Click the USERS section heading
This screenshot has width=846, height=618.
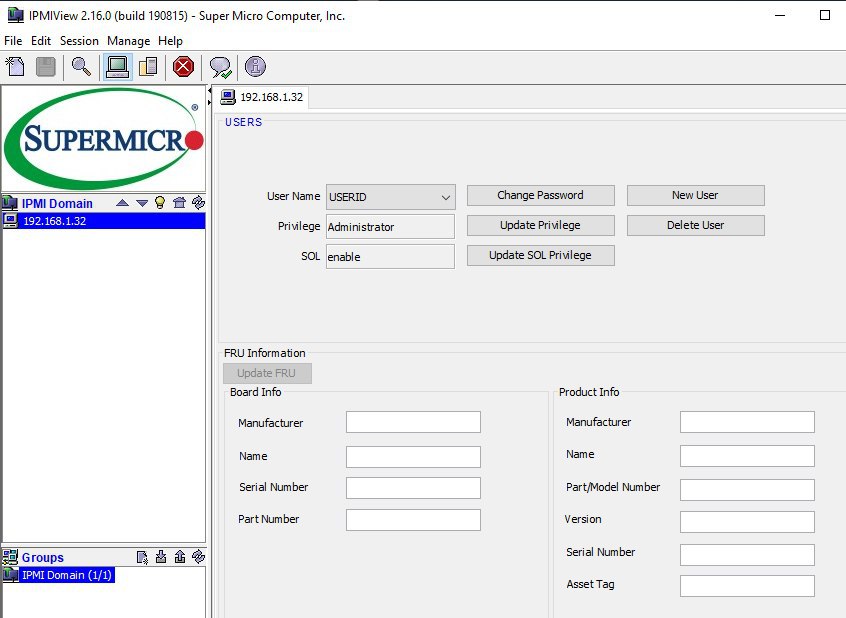coord(243,122)
